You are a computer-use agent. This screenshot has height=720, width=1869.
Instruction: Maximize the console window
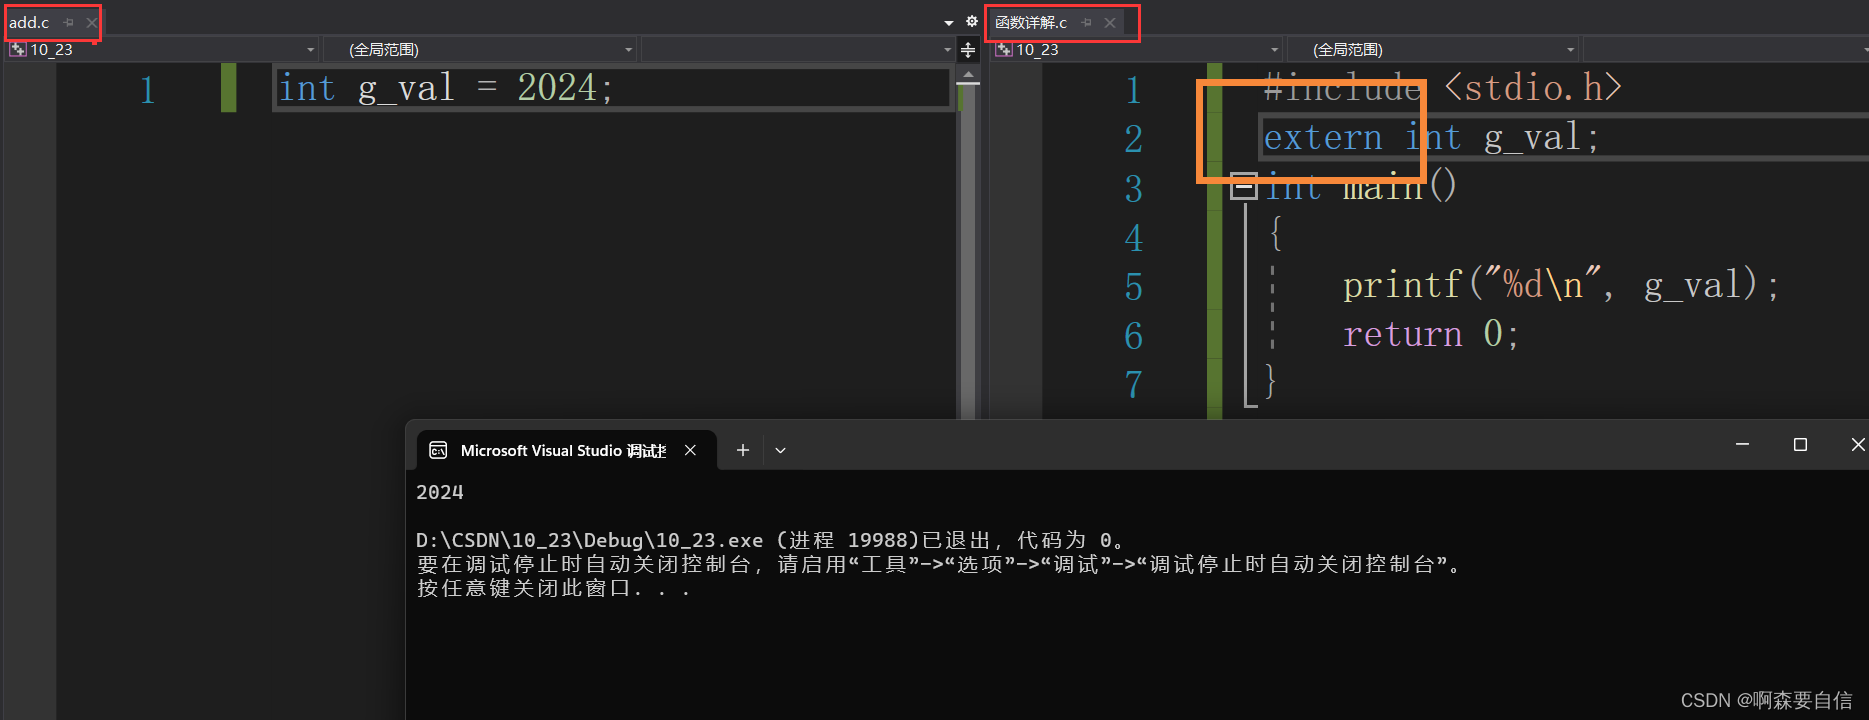1800,444
